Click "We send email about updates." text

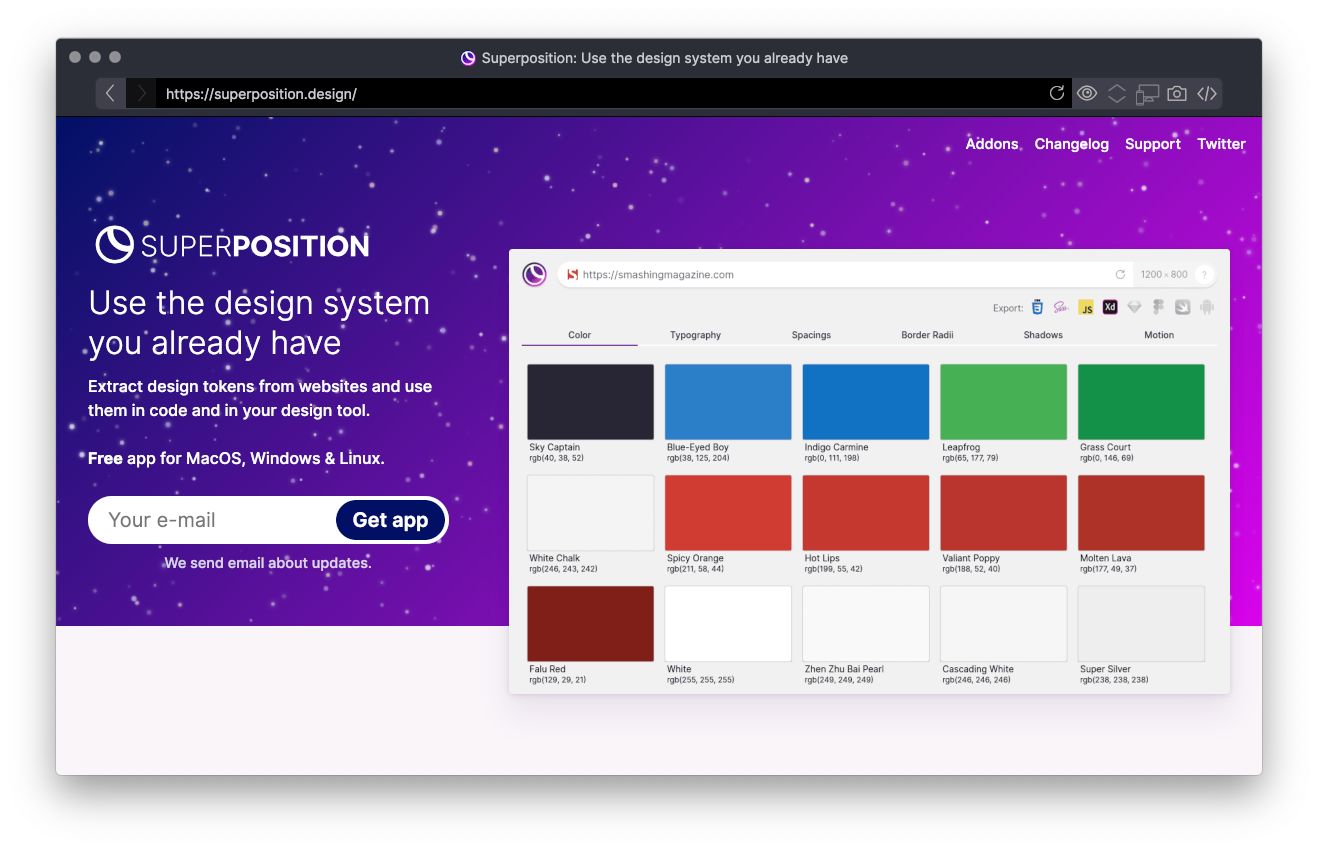(x=268, y=563)
